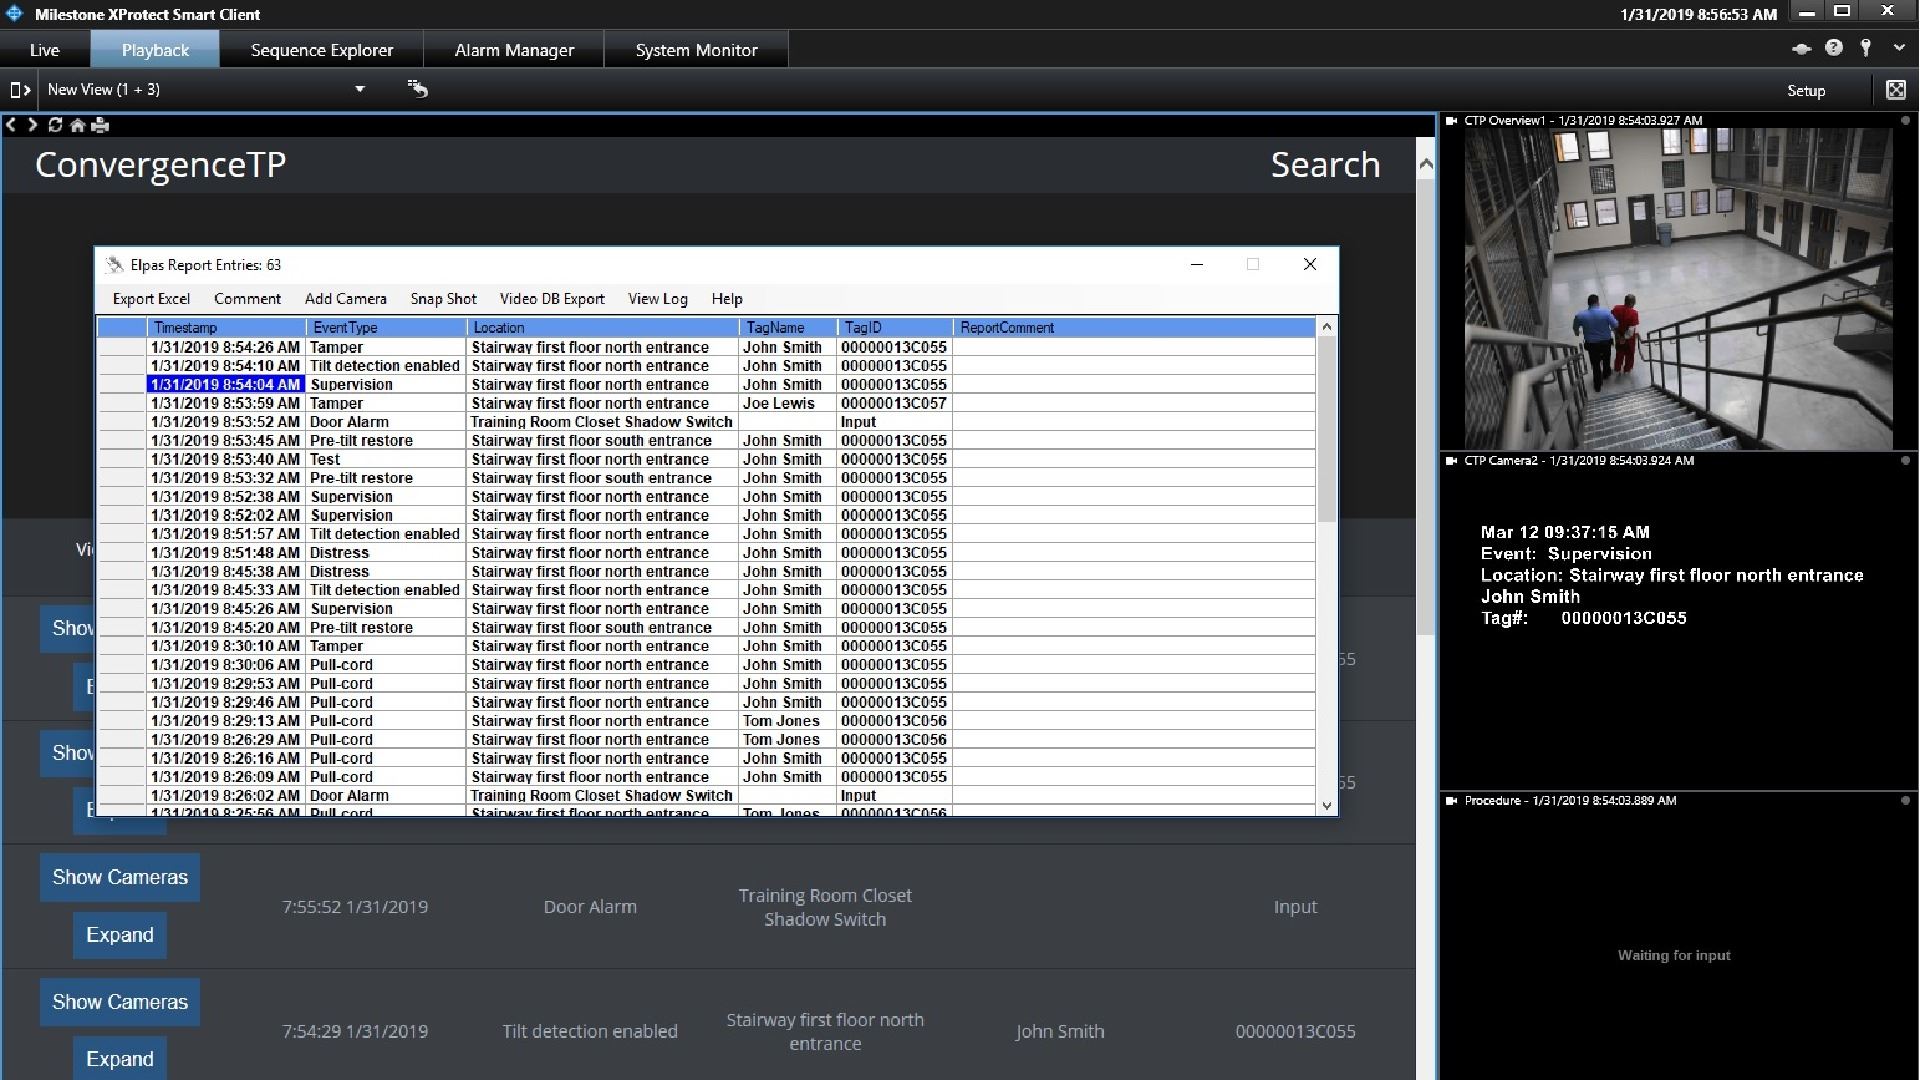Switch to the Playback tab
This screenshot has height=1080, width=1920.
155,50
